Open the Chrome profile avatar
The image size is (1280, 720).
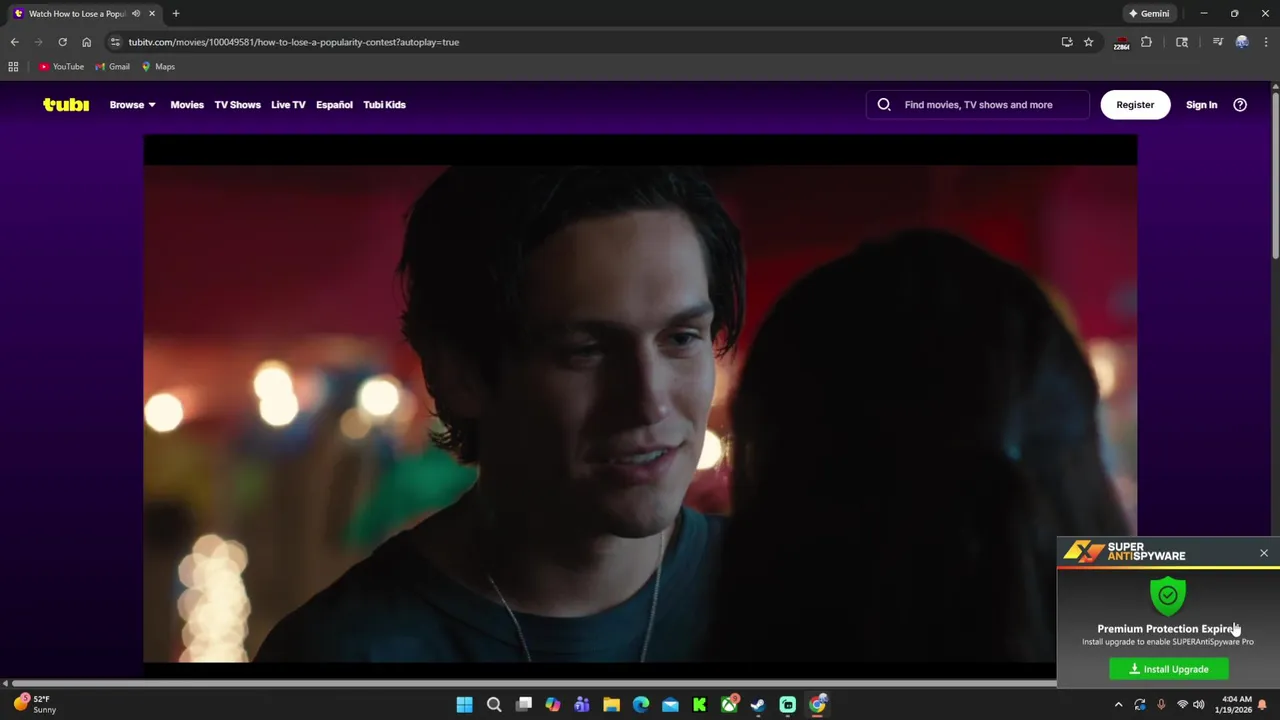tap(1242, 42)
